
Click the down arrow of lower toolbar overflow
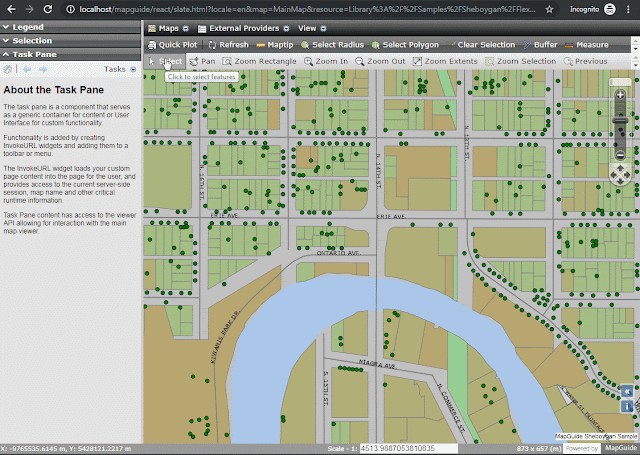[x=636, y=65]
